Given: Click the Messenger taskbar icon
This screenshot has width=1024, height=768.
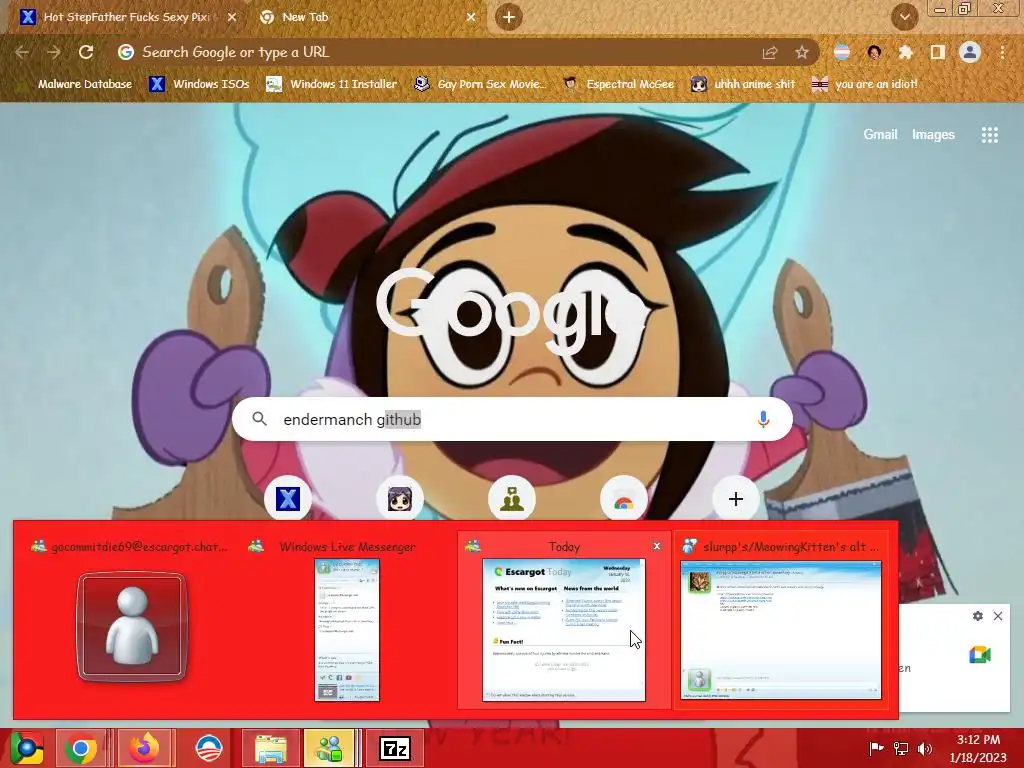Looking at the screenshot, I should coord(329,748).
